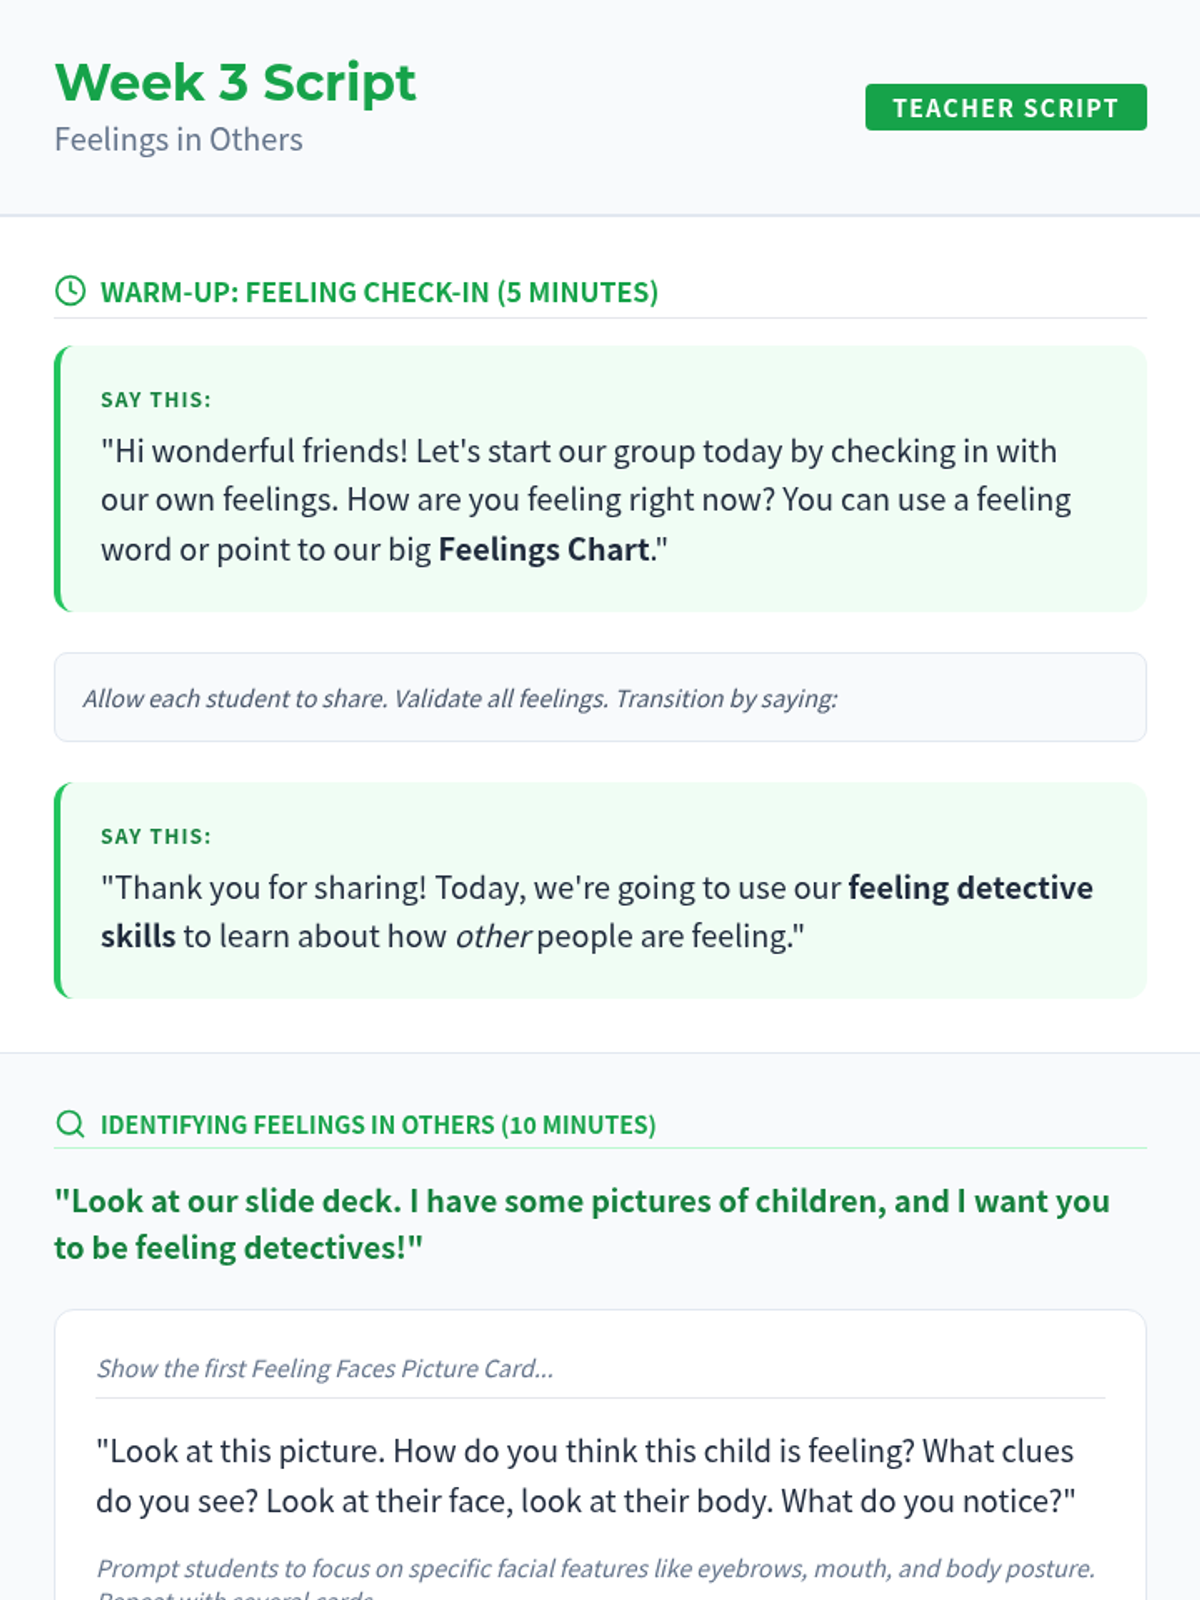Select the Week 3 Script title
This screenshot has width=1200, height=1600.
pyautogui.click(x=235, y=82)
